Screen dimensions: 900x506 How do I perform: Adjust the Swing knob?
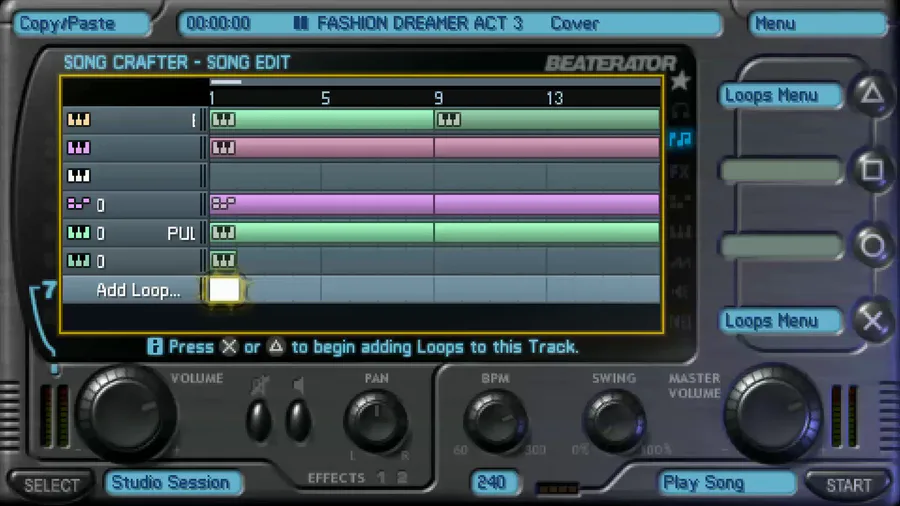coord(614,422)
